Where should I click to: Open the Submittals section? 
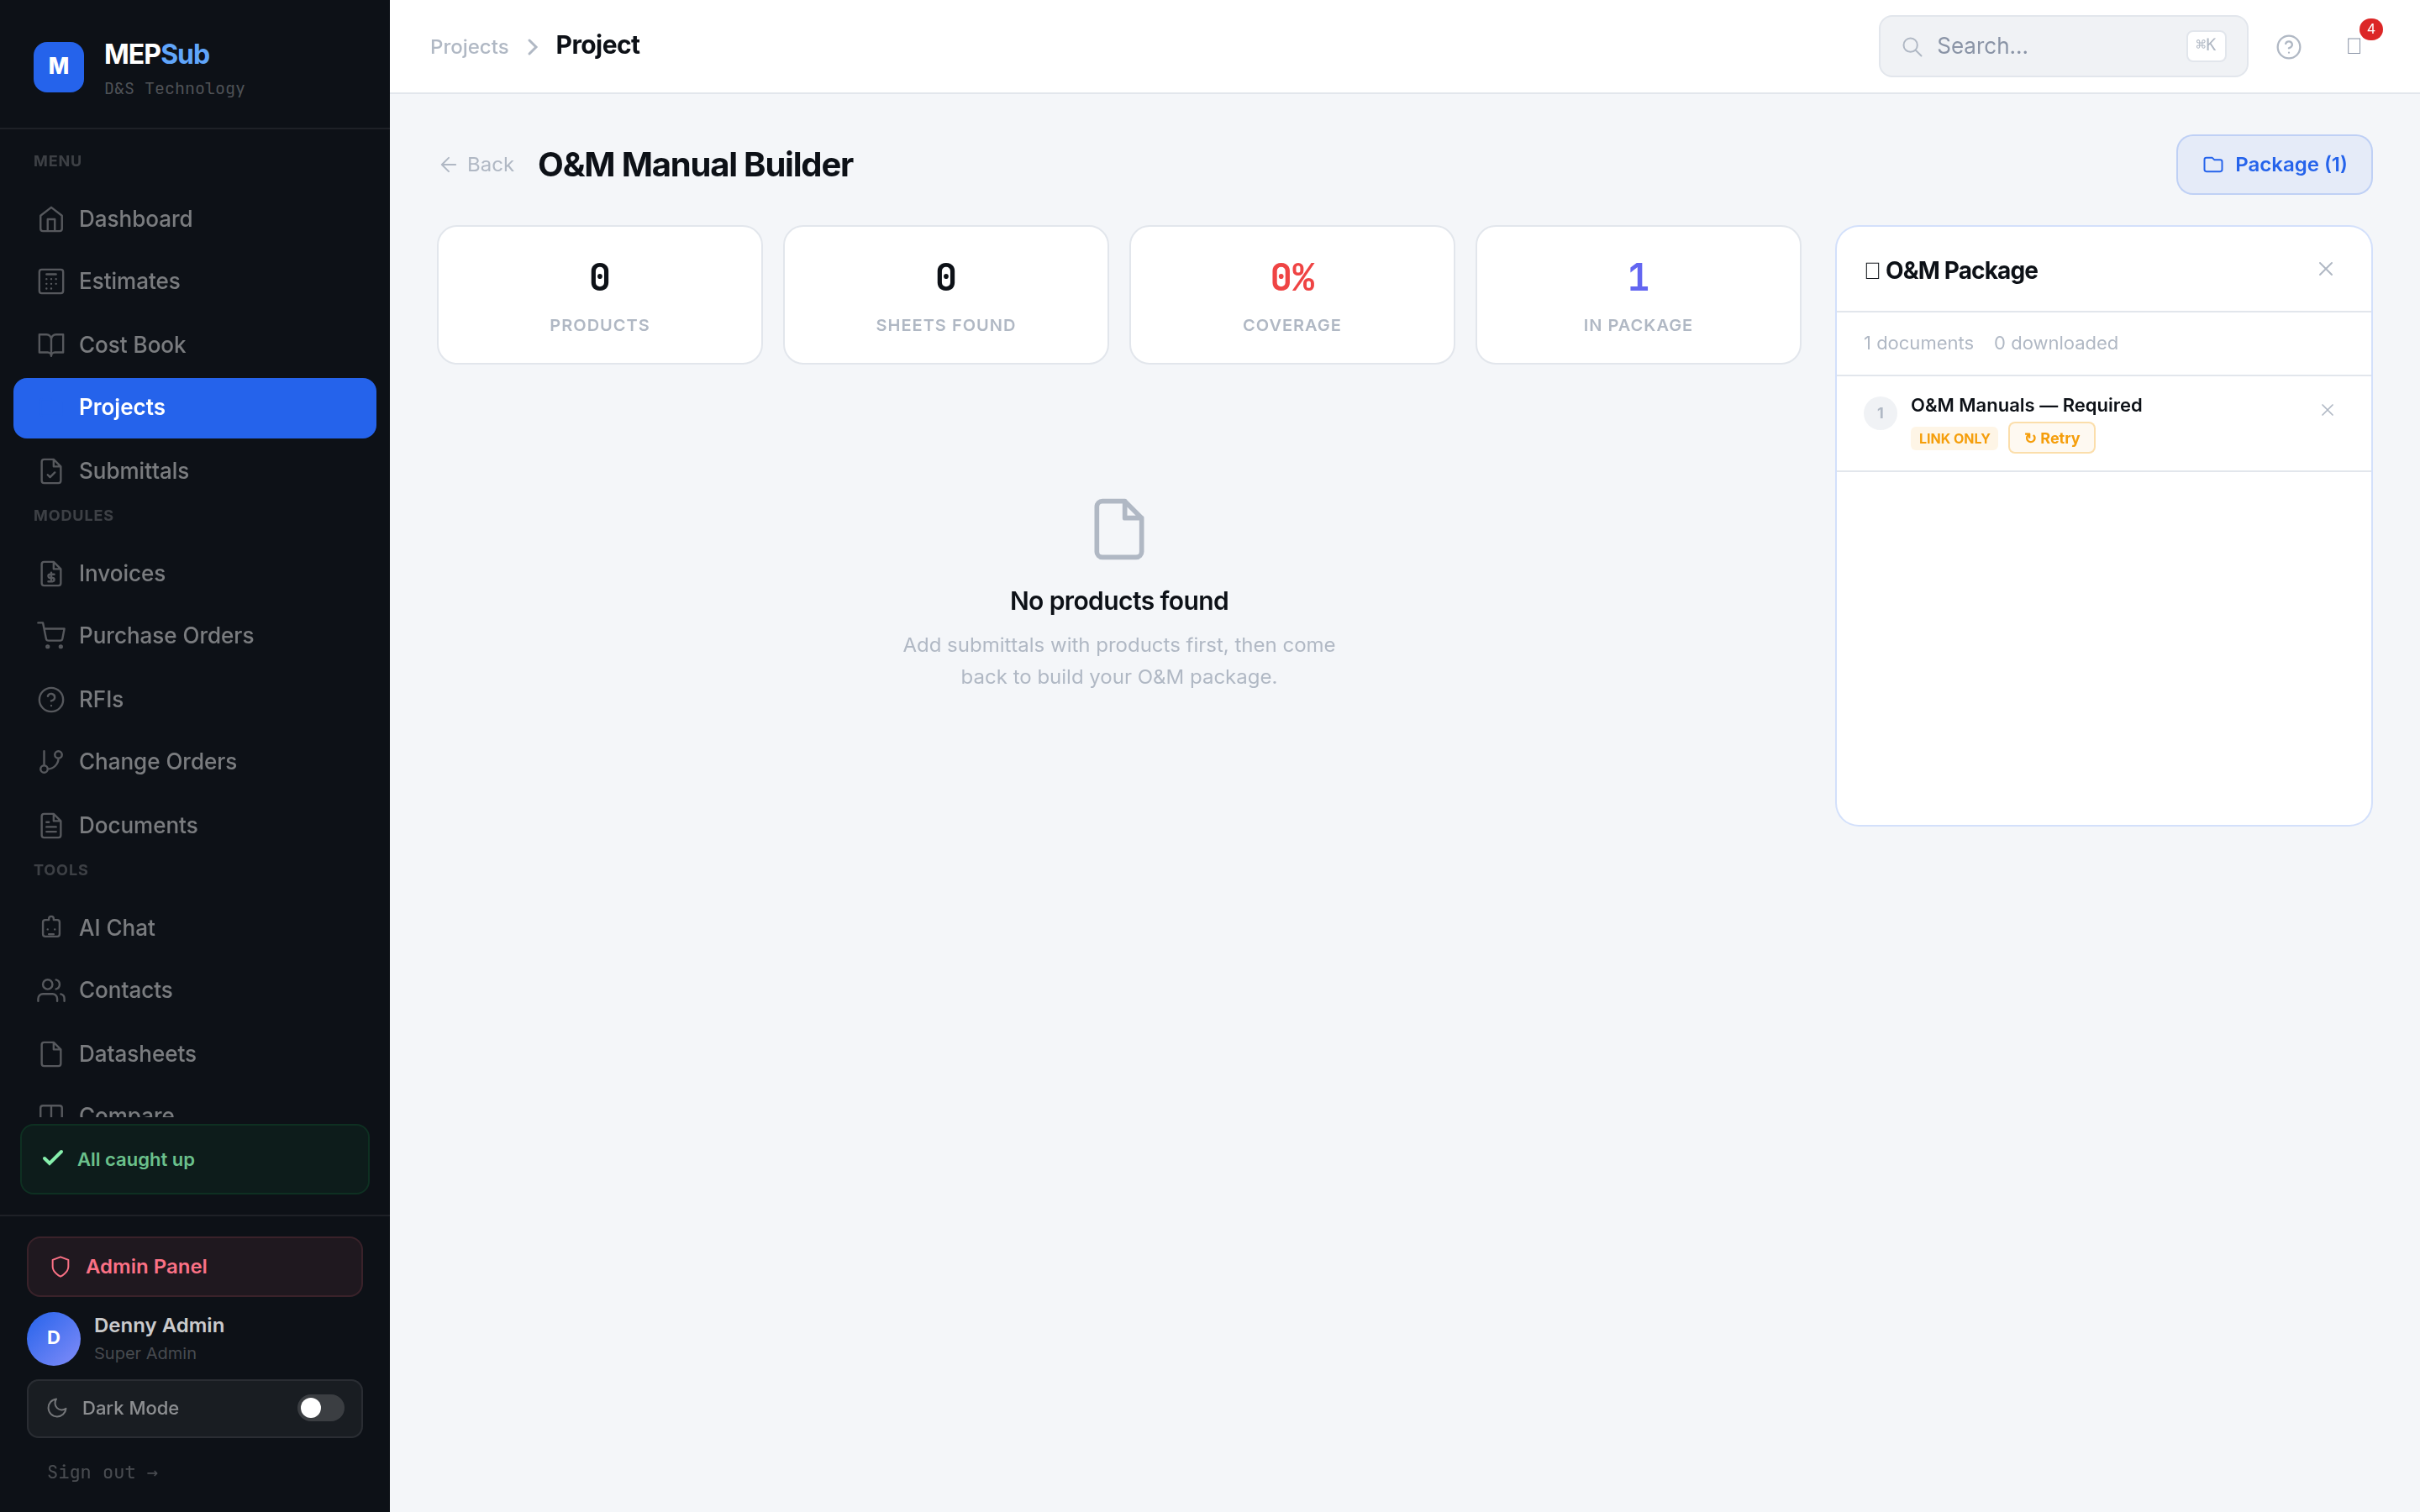tap(133, 471)
